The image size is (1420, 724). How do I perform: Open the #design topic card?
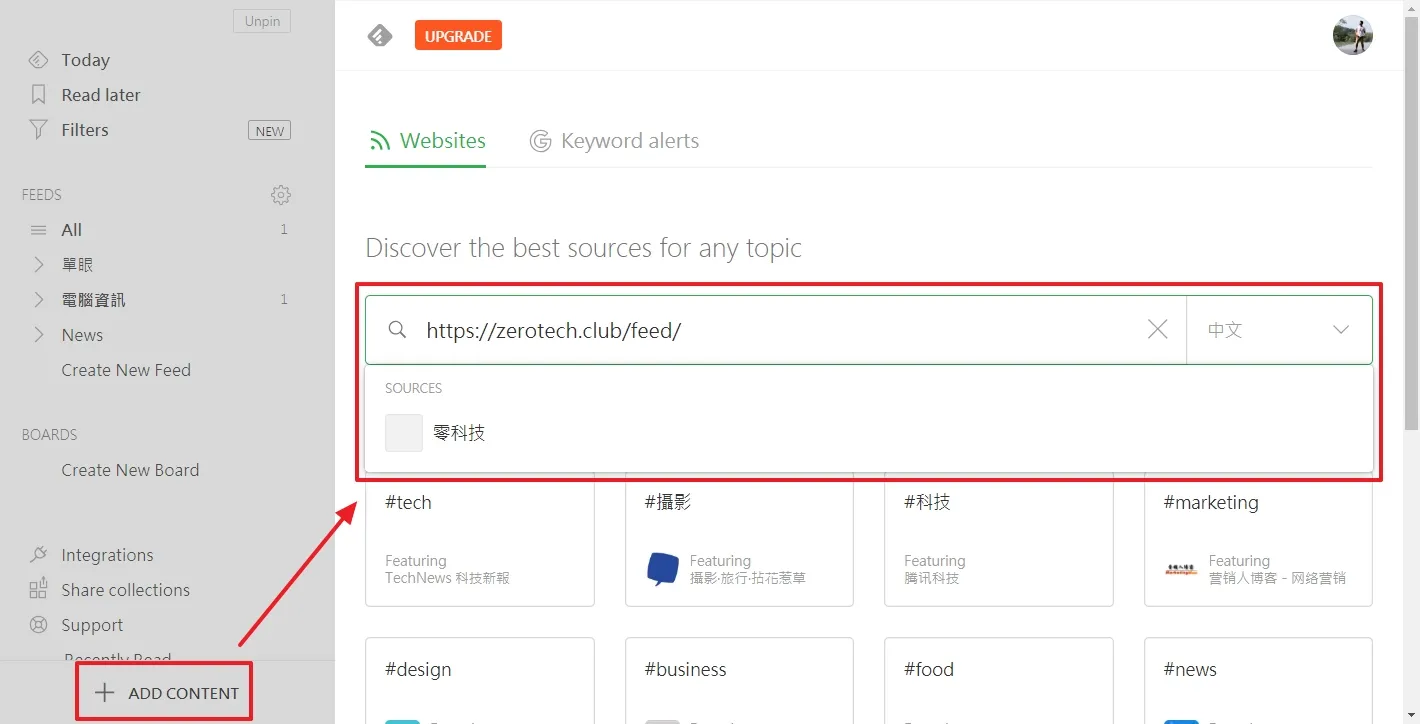pos(480,681)
